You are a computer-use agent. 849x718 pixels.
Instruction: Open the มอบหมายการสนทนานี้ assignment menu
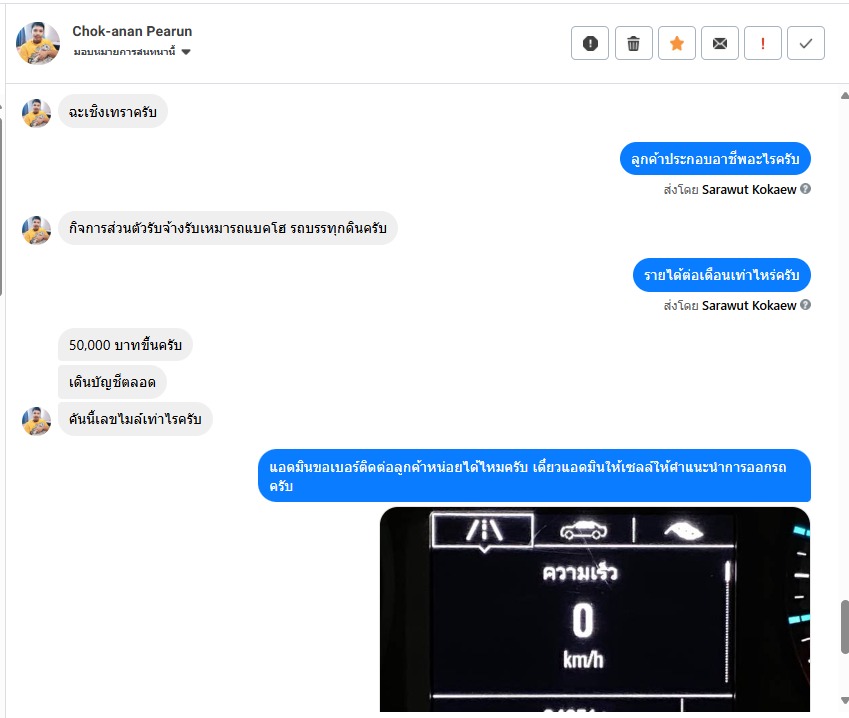coord(132,52)
